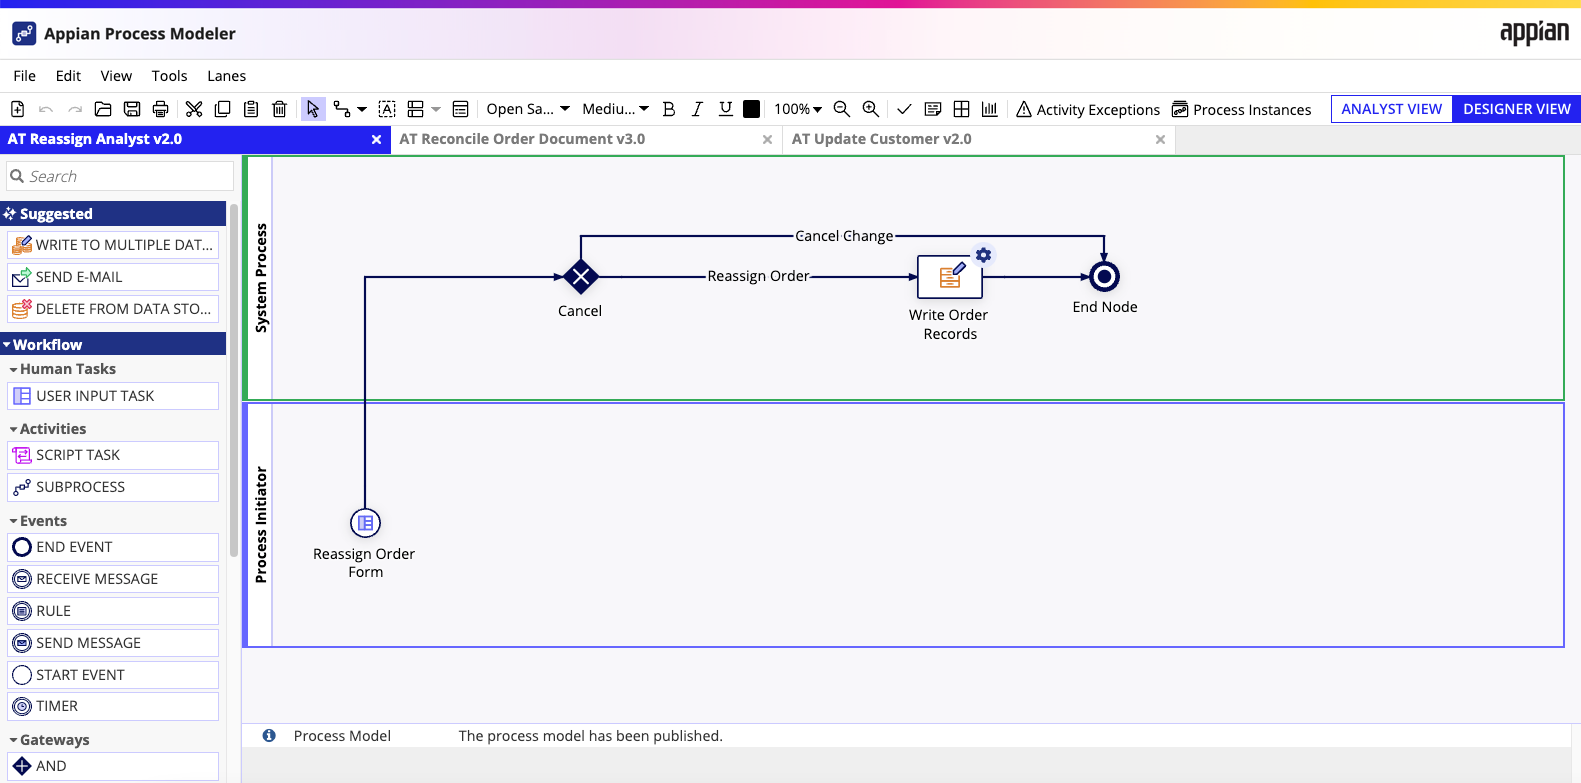Viewport: 1581px width, 783px height.
Task: Open the black text color swatch
Action: tap(752, 109)
